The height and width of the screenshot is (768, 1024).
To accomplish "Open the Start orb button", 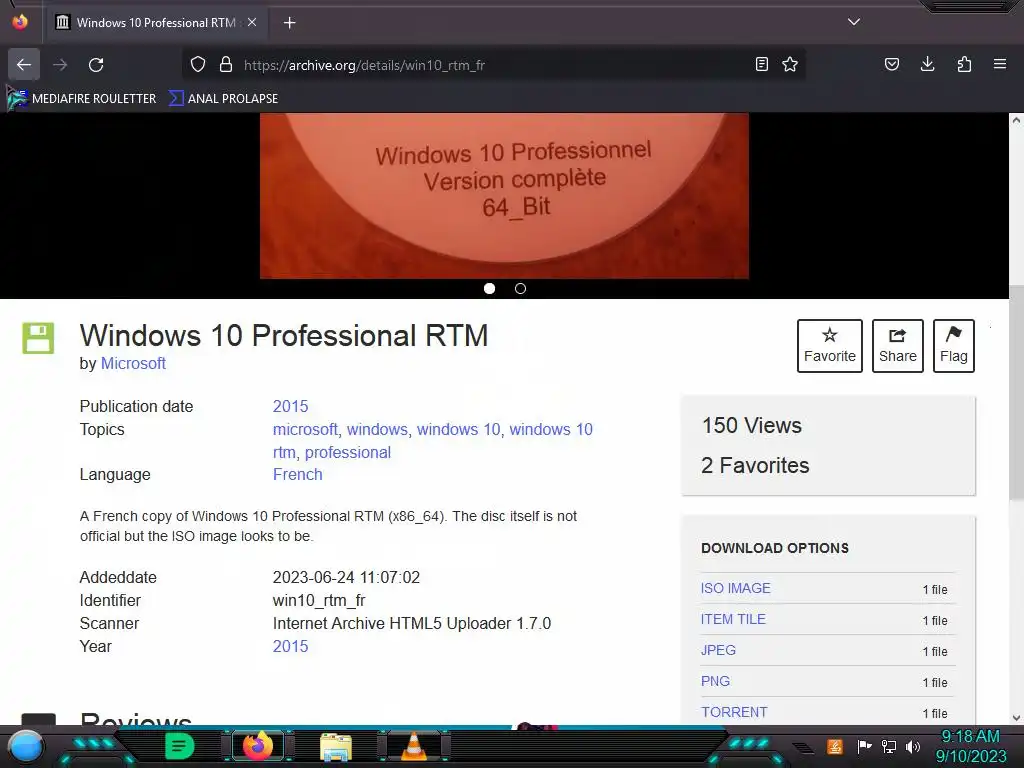I will click(27, 746).
